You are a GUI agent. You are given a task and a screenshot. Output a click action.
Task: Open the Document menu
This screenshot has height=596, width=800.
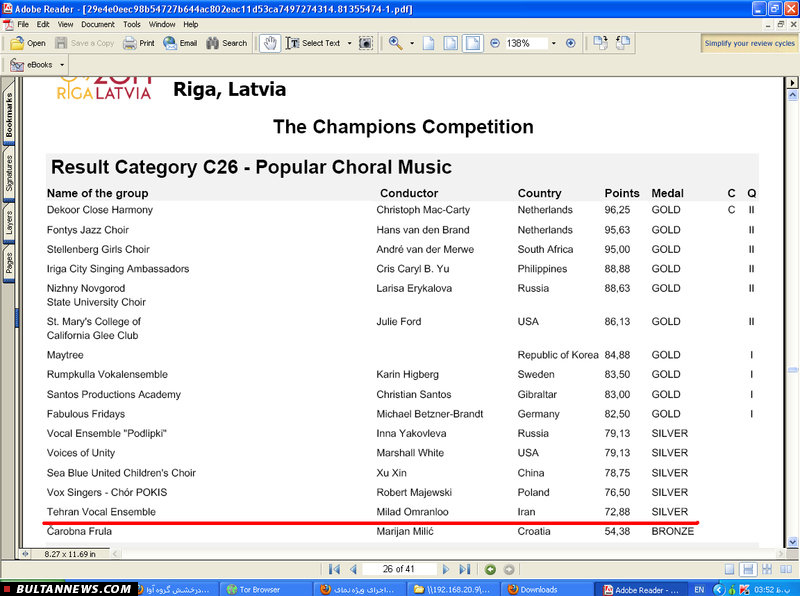(x=98, y=24)
